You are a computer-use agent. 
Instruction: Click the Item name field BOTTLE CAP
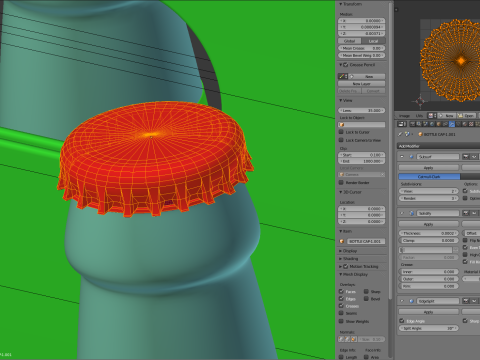[366, 241]
